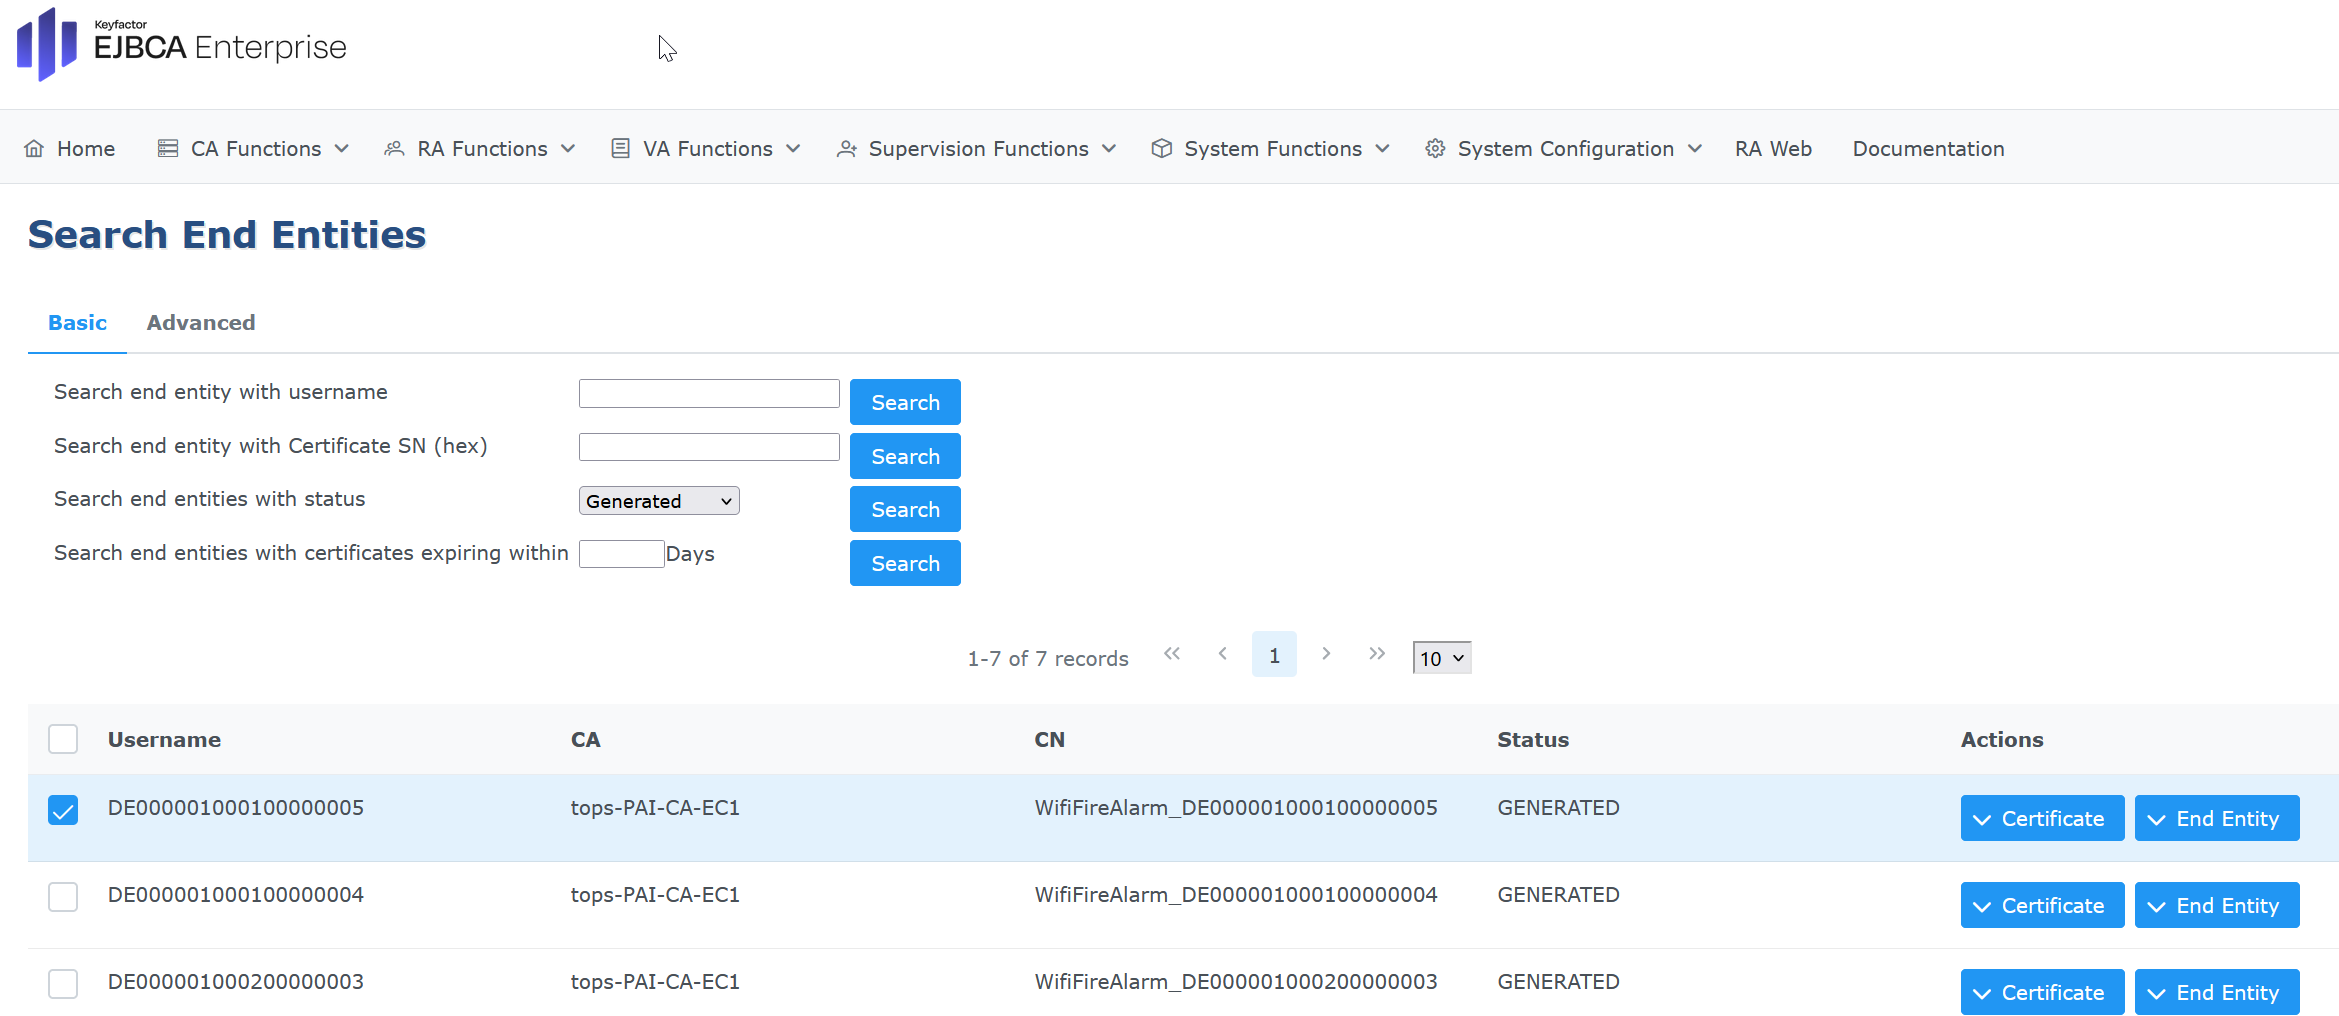The height and width of the screenshot is (1016, 2339).
Task: Click the Certificate SN hex input field
Action: [709, 447]
